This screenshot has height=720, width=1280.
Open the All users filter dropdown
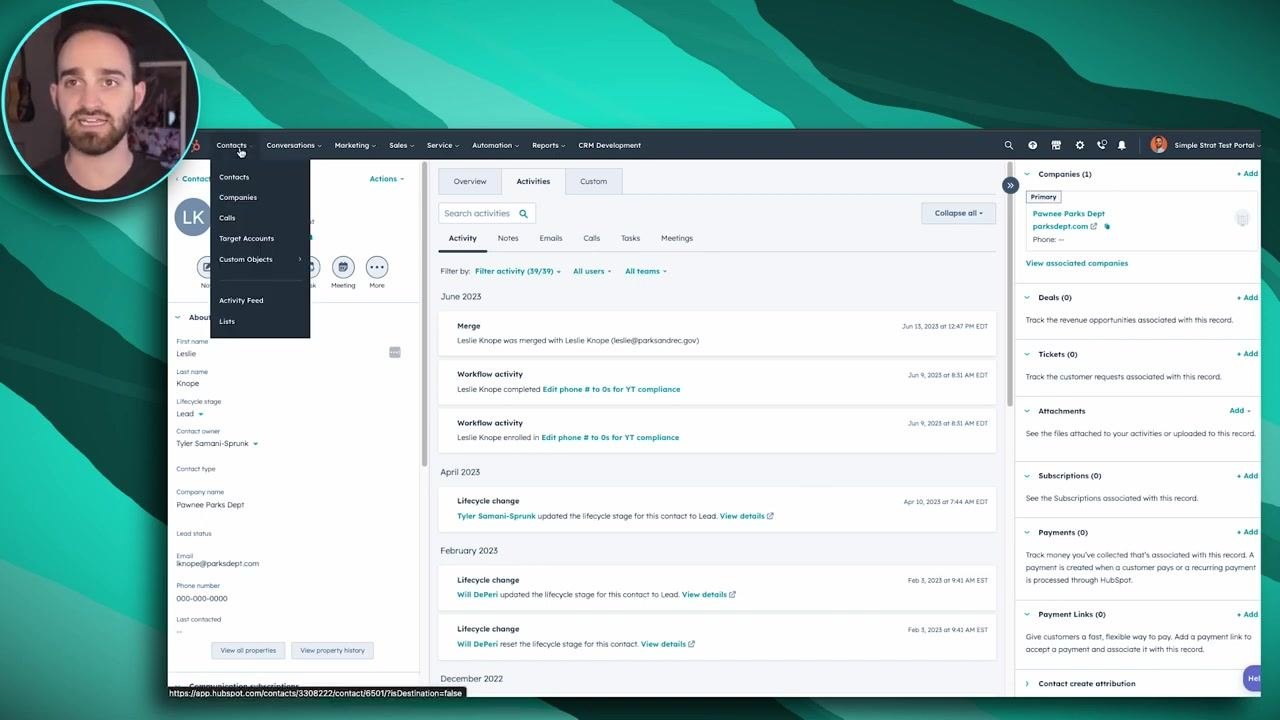[592, 271]
